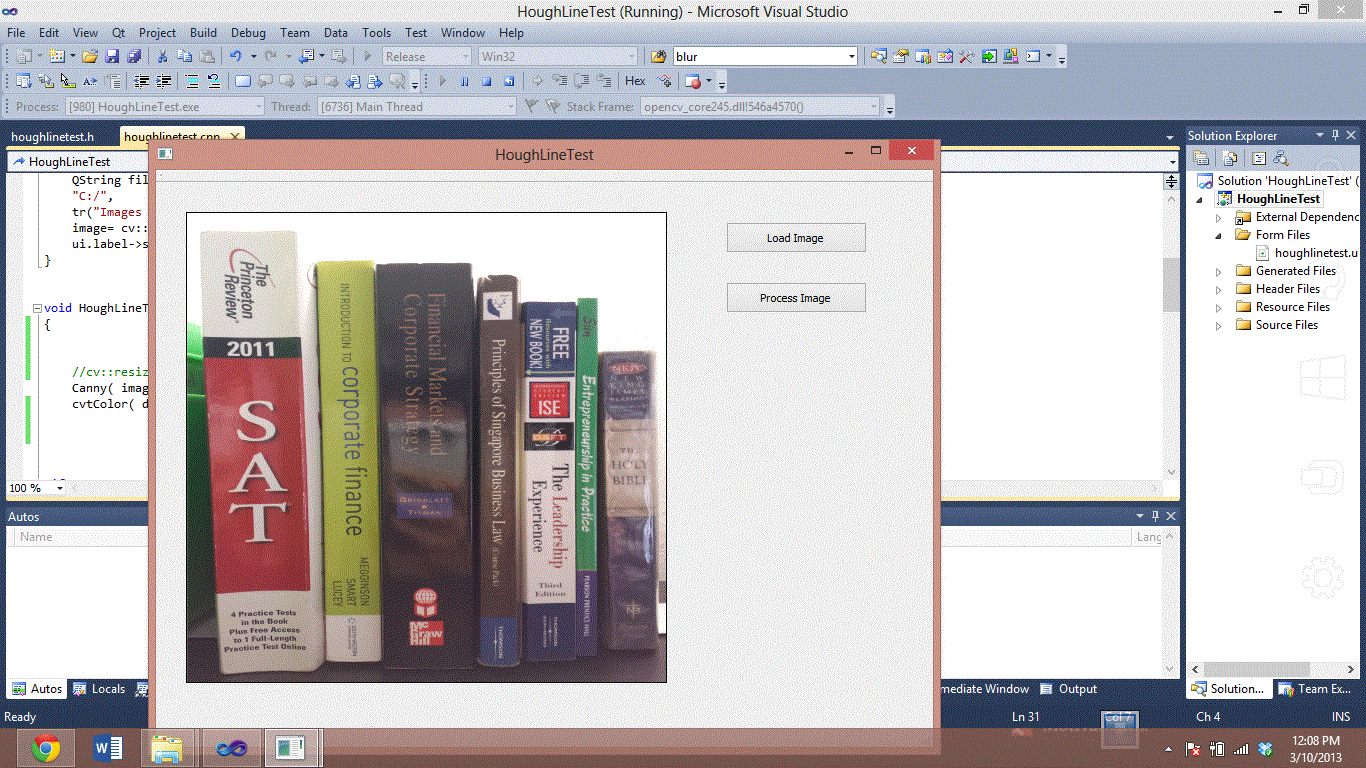Click the Visual Studio taskbar icon
Screen dimensions: 1366x768
pyautogui.click(x=230, y=747)
